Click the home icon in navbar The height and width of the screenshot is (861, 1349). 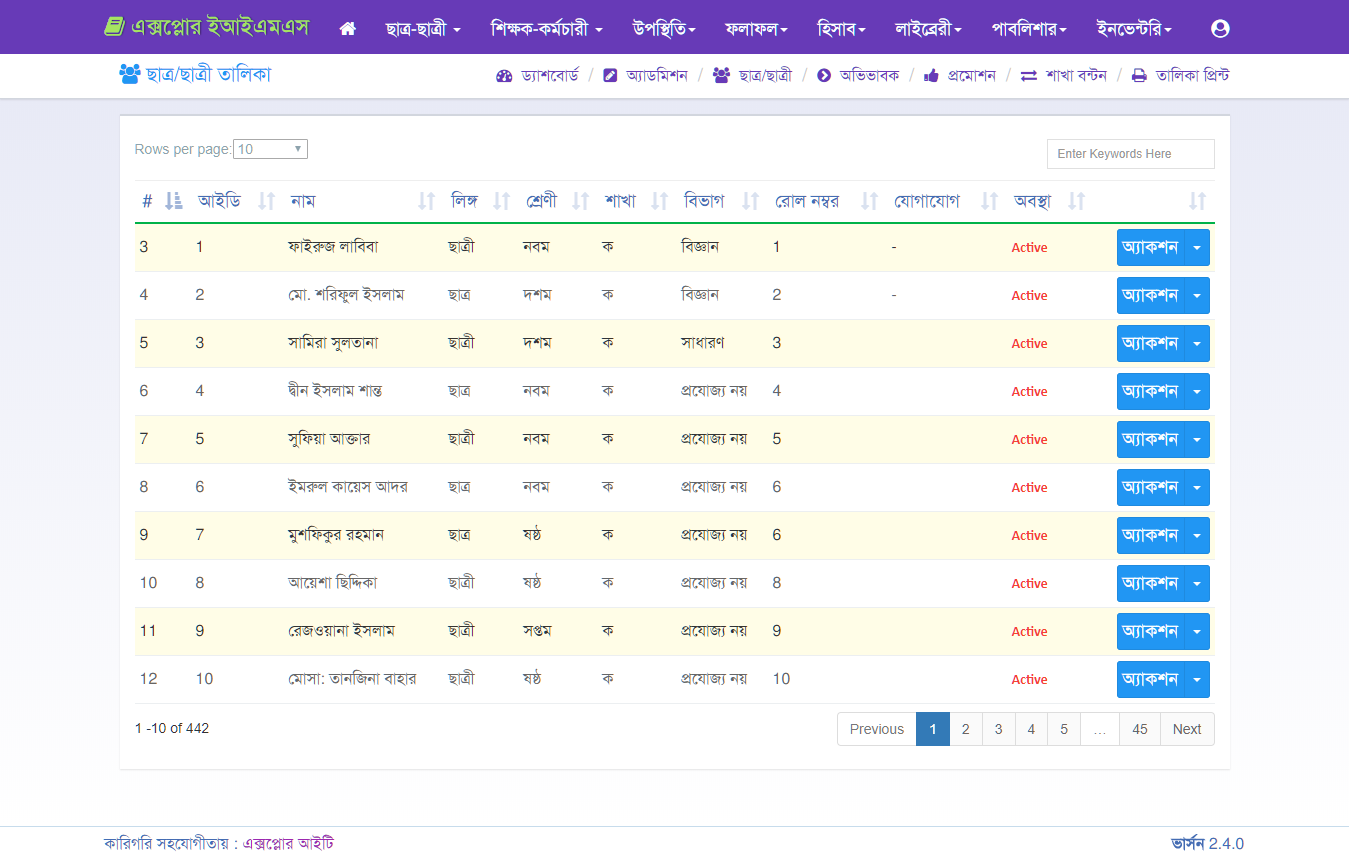[x=348, y=29]
